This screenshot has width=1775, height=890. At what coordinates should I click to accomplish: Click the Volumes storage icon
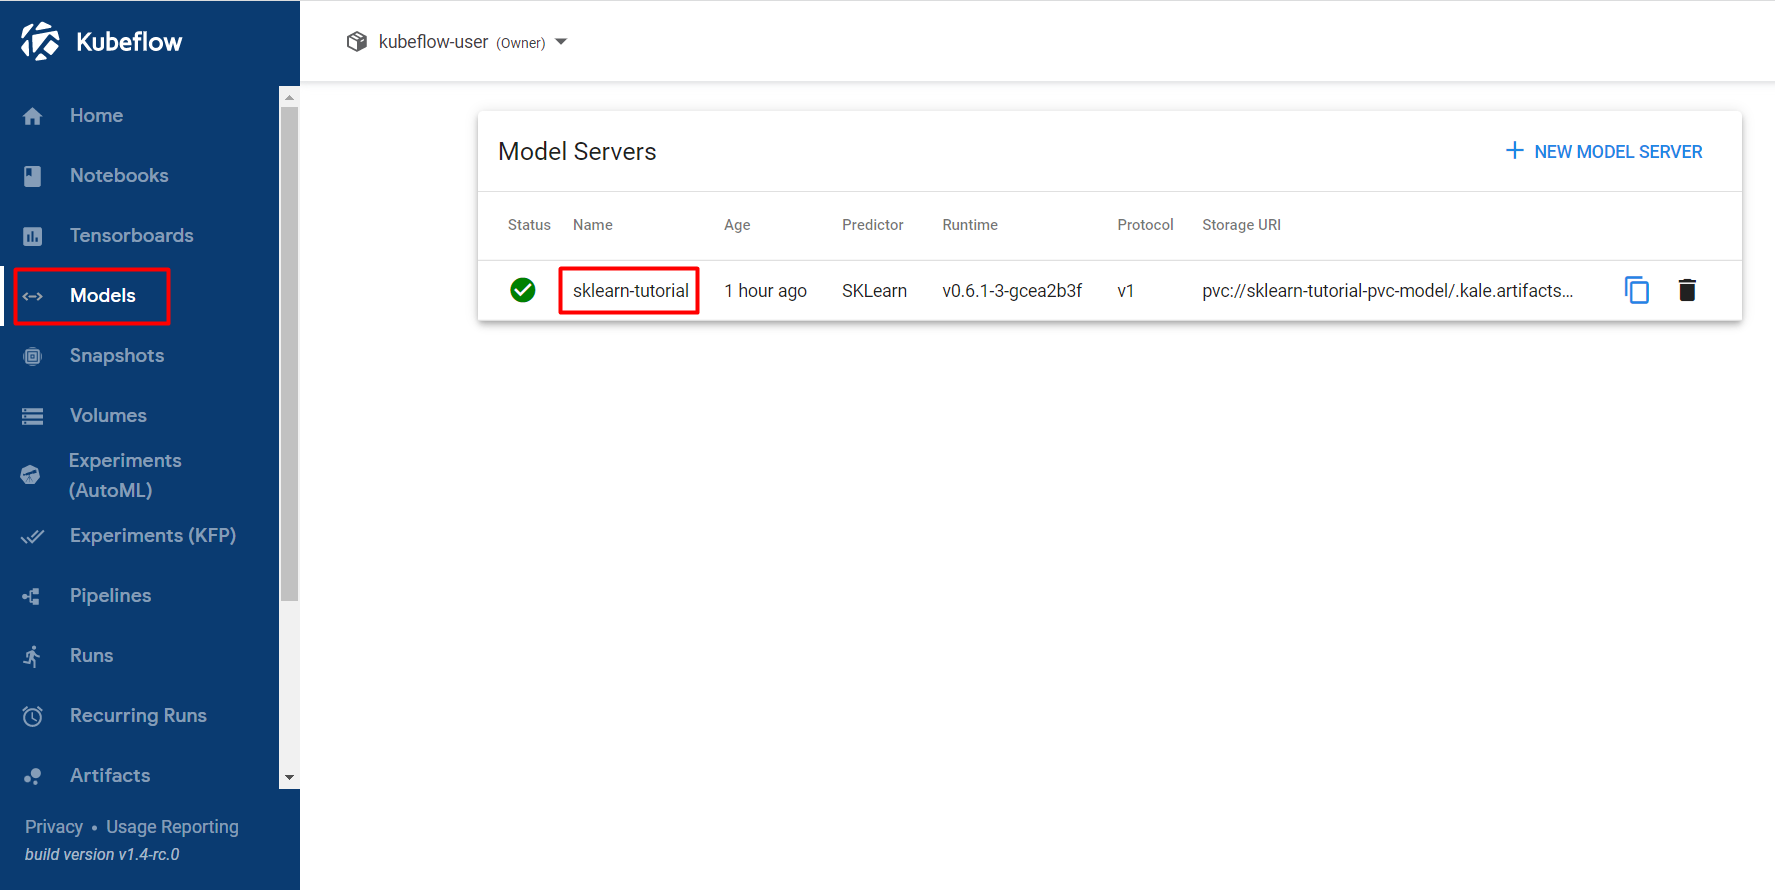pos(33,416)
